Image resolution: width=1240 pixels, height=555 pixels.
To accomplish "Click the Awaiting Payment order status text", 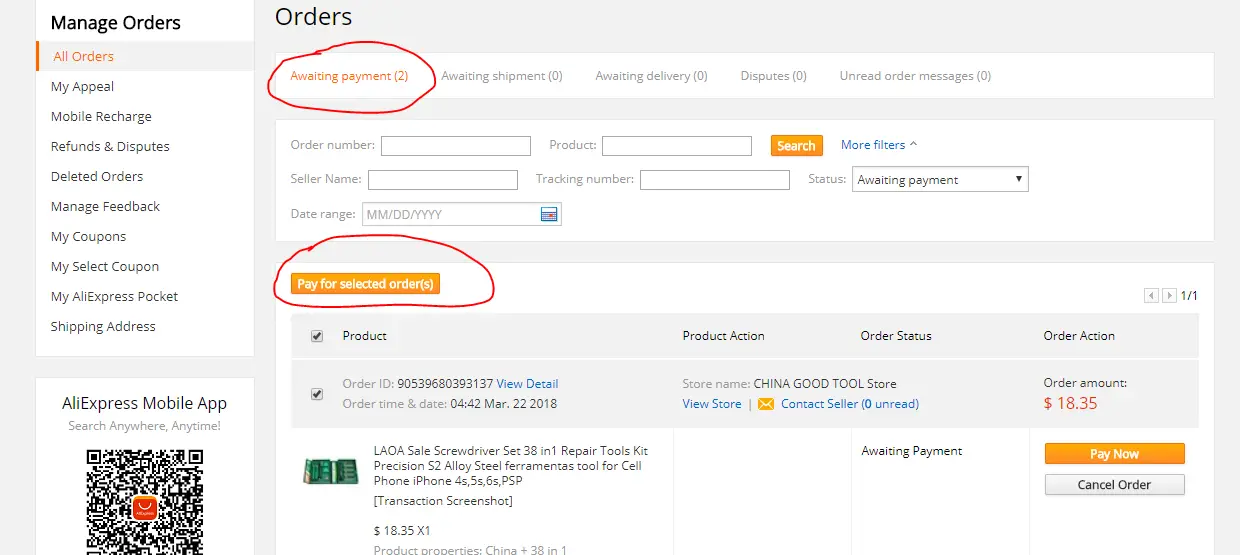I will coord(912,451).
